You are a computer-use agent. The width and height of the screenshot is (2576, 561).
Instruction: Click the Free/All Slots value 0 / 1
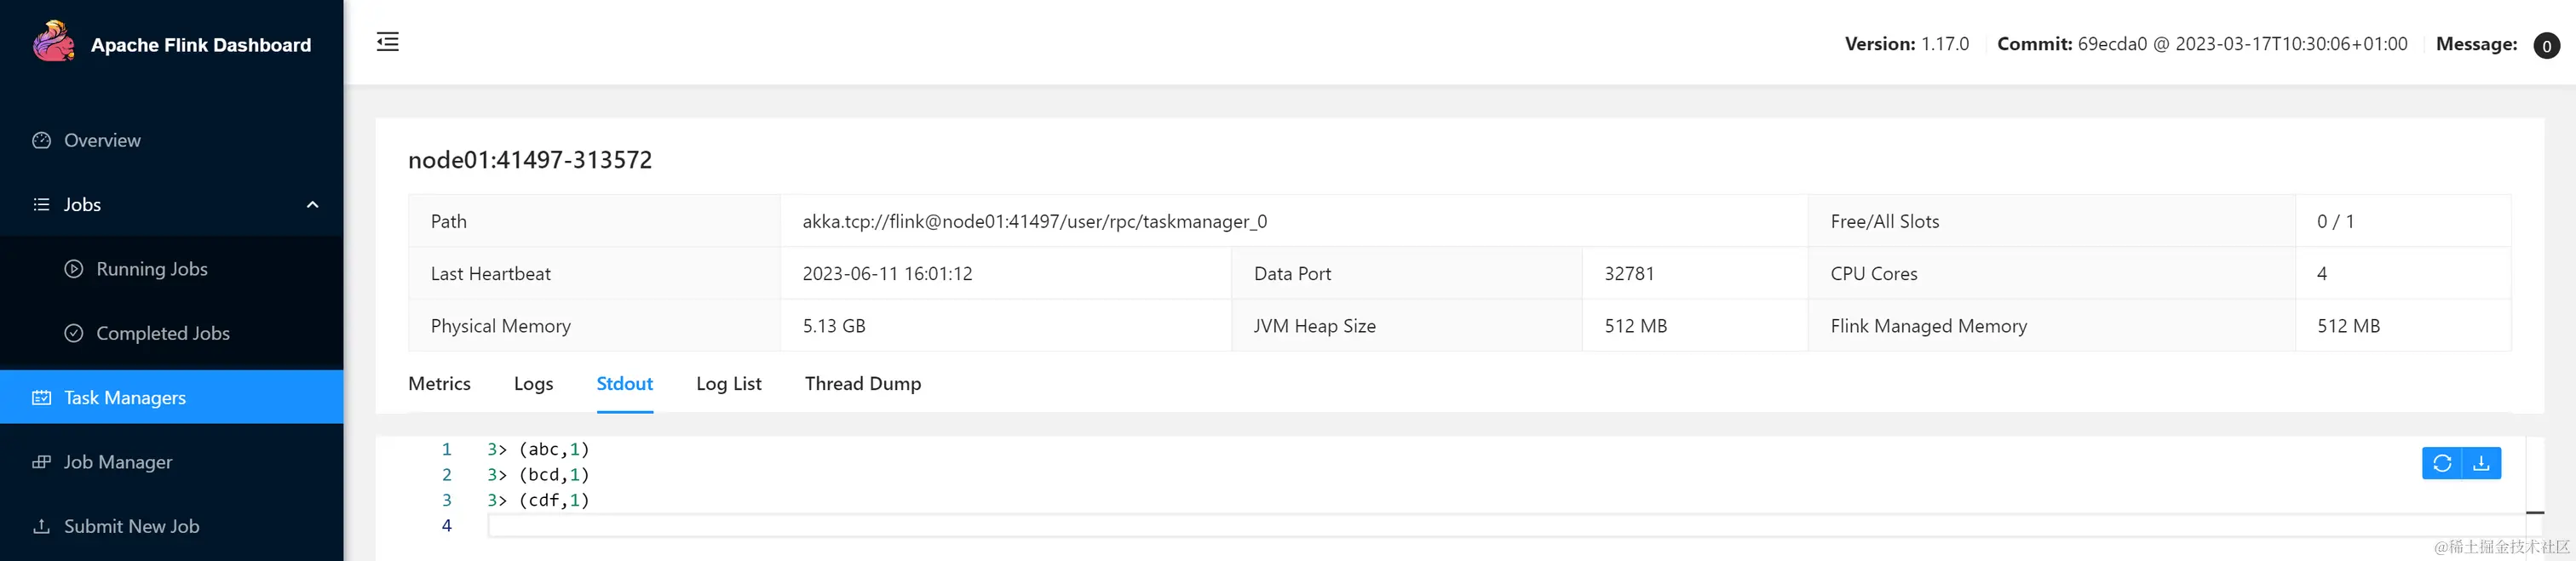coord(2335,221)
